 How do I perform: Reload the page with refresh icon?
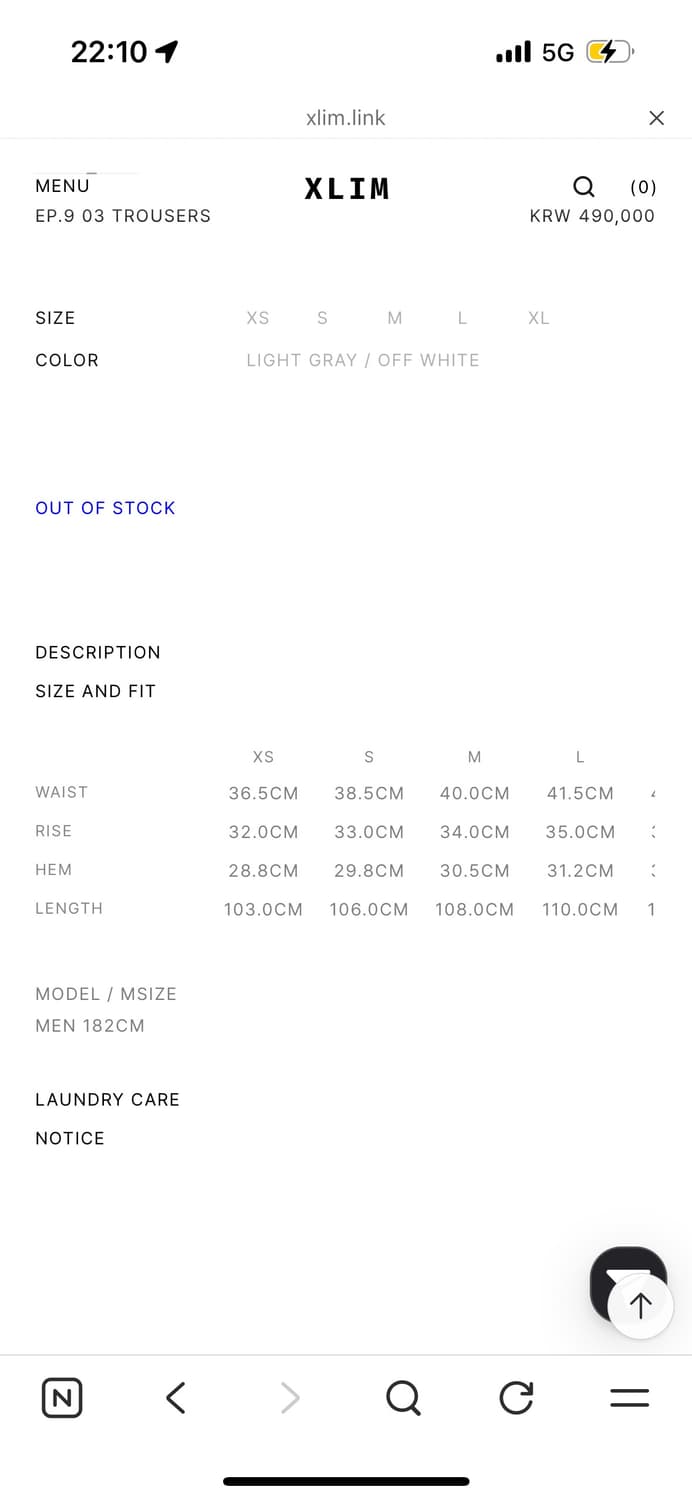point(516,1397)
